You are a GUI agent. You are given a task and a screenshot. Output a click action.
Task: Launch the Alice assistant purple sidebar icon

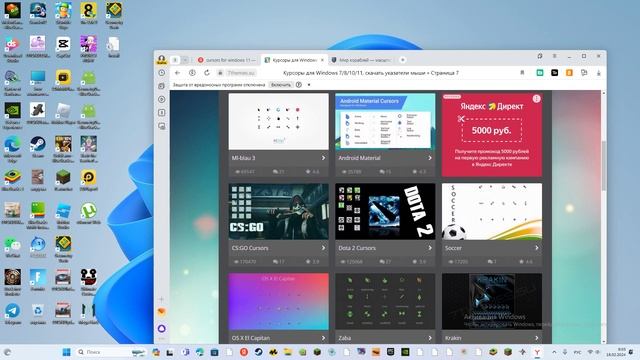pos(162,328)
